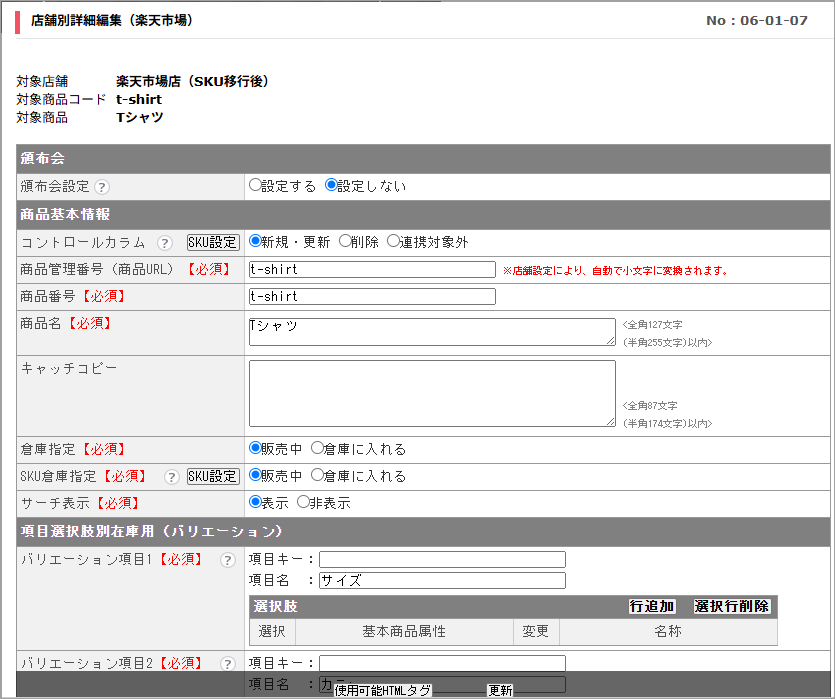
Task: Select 販売中 in the 倉庫指定 row
Action: [255, 448]
